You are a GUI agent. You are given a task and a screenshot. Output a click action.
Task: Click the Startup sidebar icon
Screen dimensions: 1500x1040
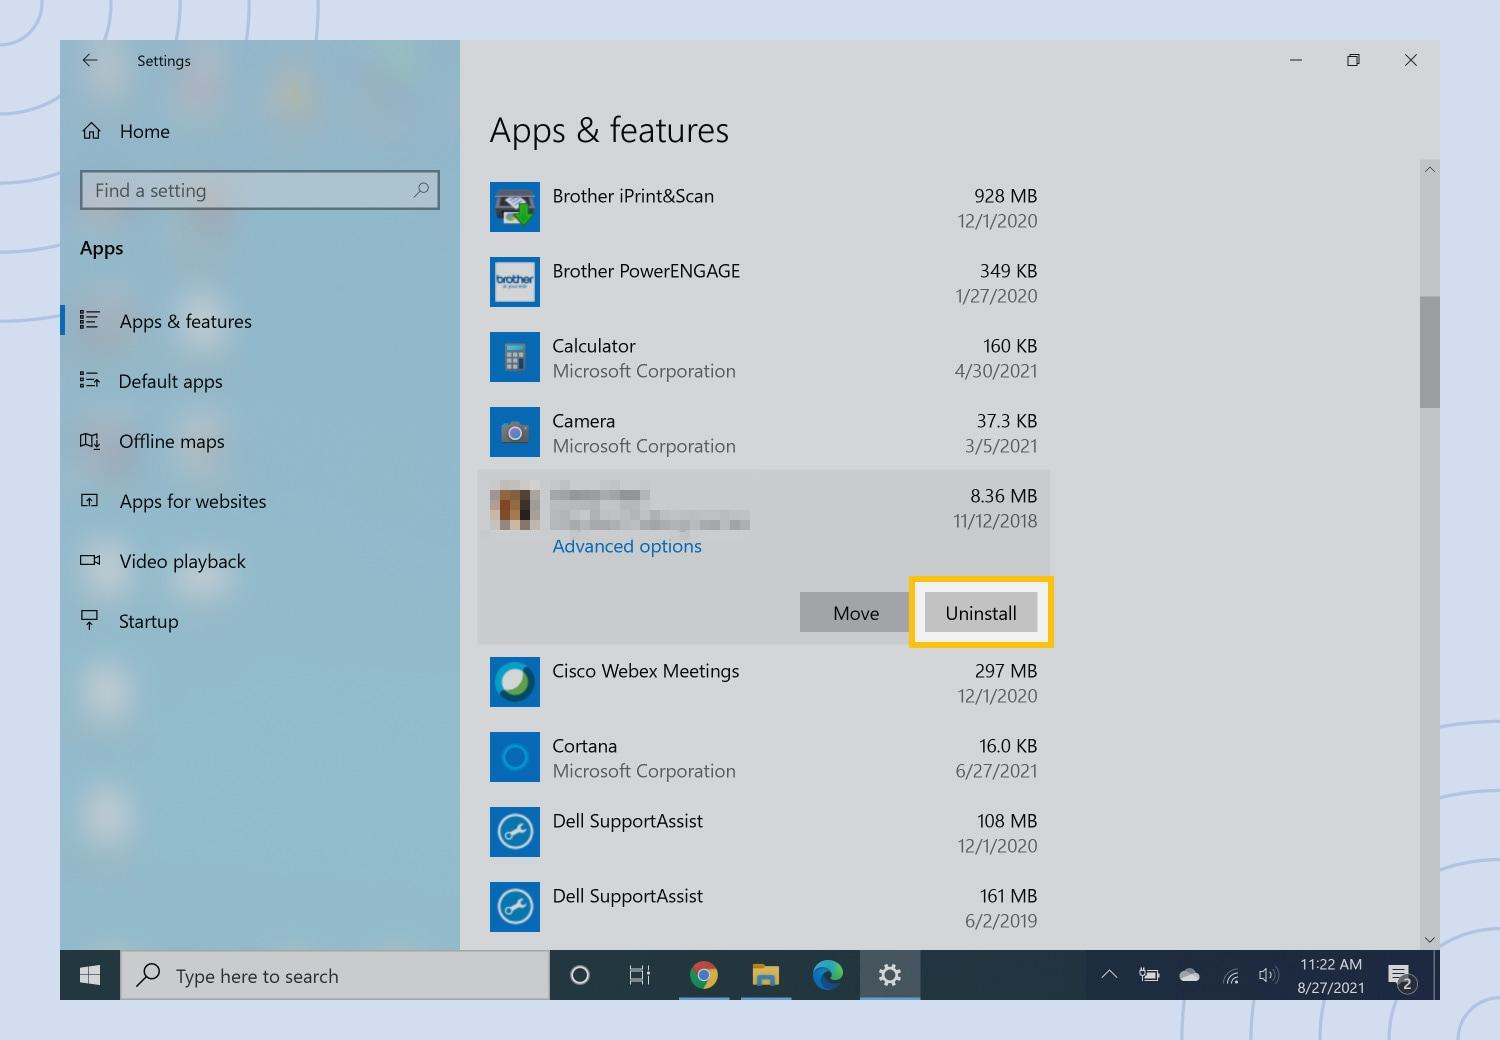tap(90, 620)
